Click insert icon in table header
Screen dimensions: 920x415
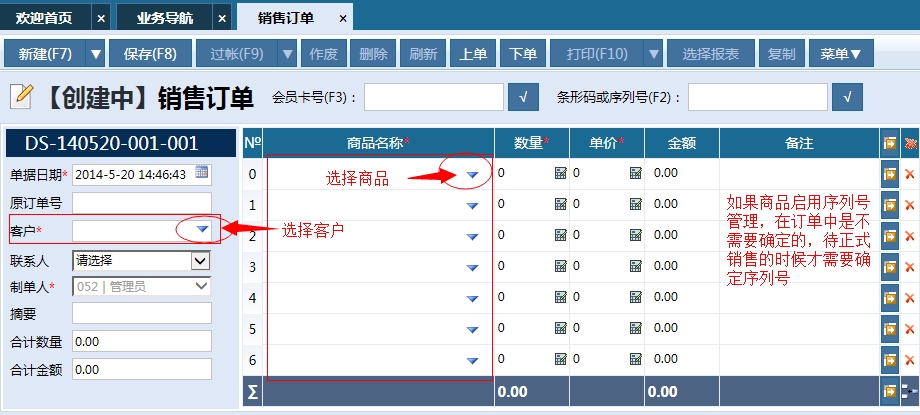[889, 144]
